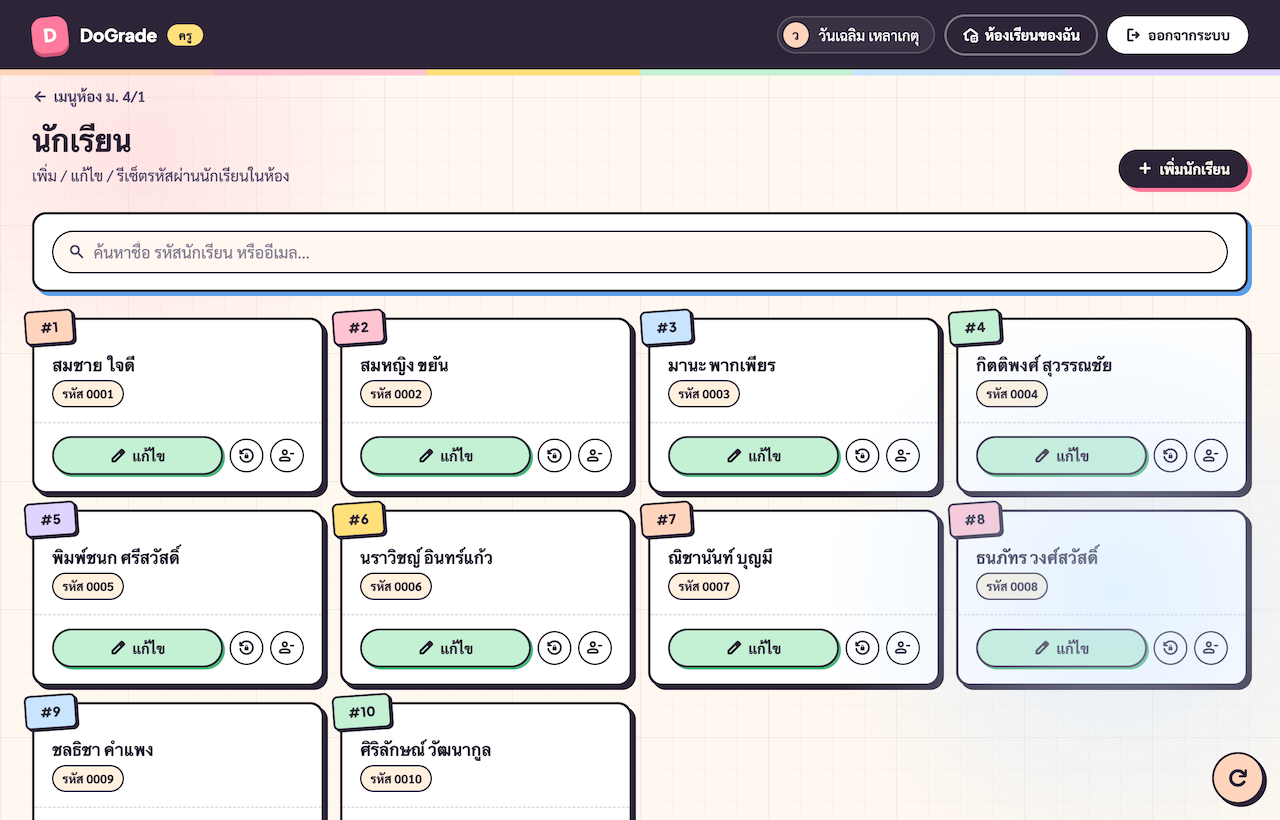Click แก้ไข on card #7

pyautogui.click(x=753, y=648)
